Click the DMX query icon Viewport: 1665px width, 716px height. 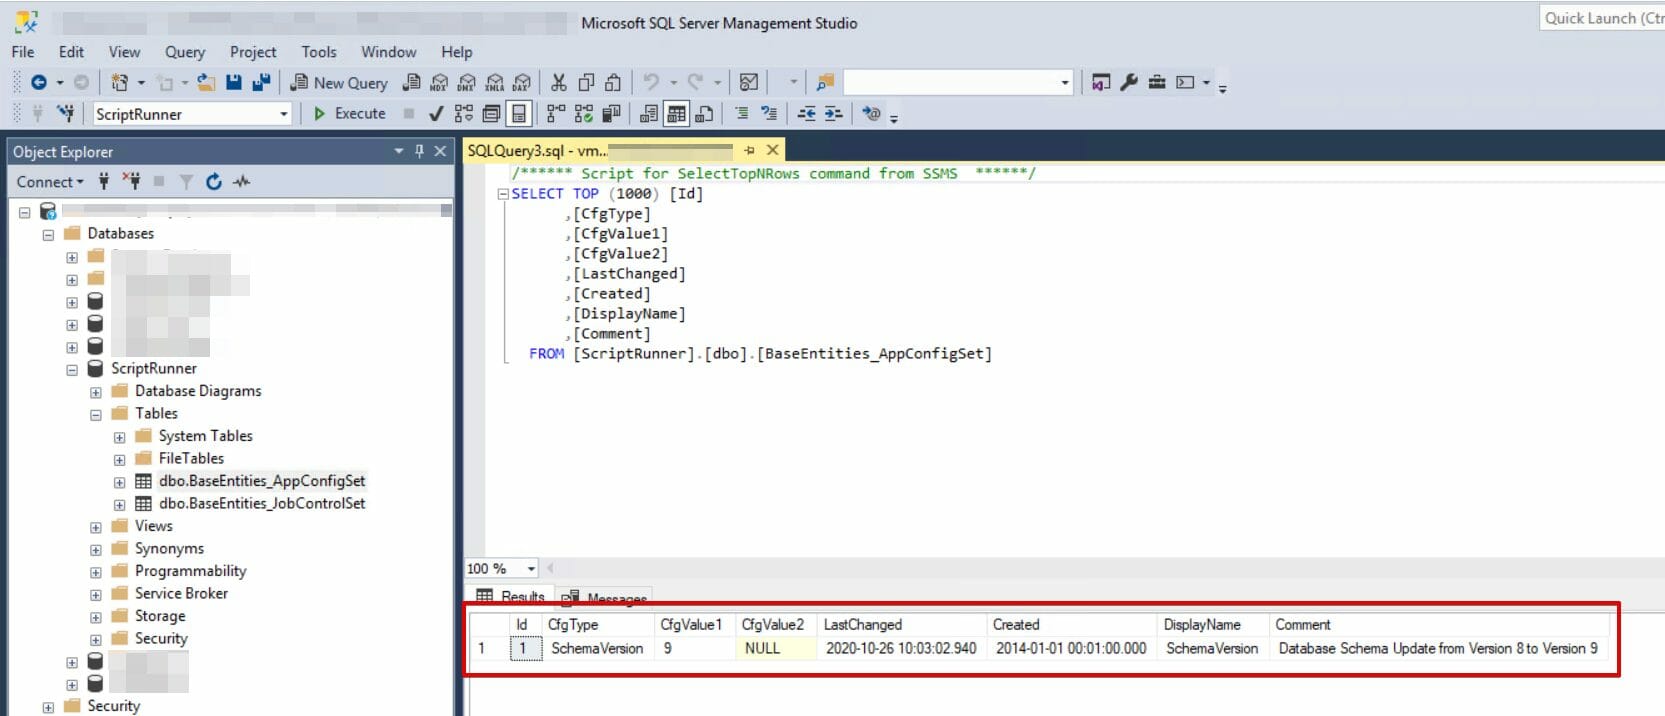466,83
